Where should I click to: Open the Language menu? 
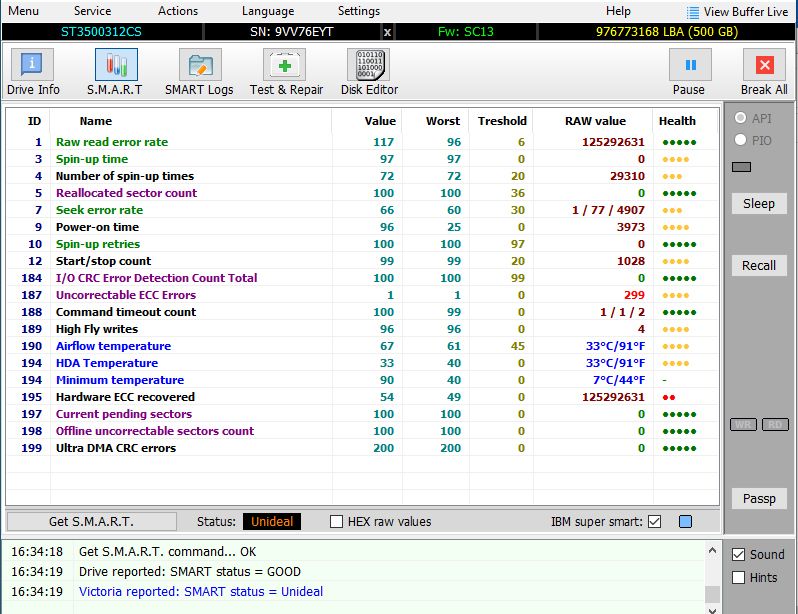click(268, 11)
